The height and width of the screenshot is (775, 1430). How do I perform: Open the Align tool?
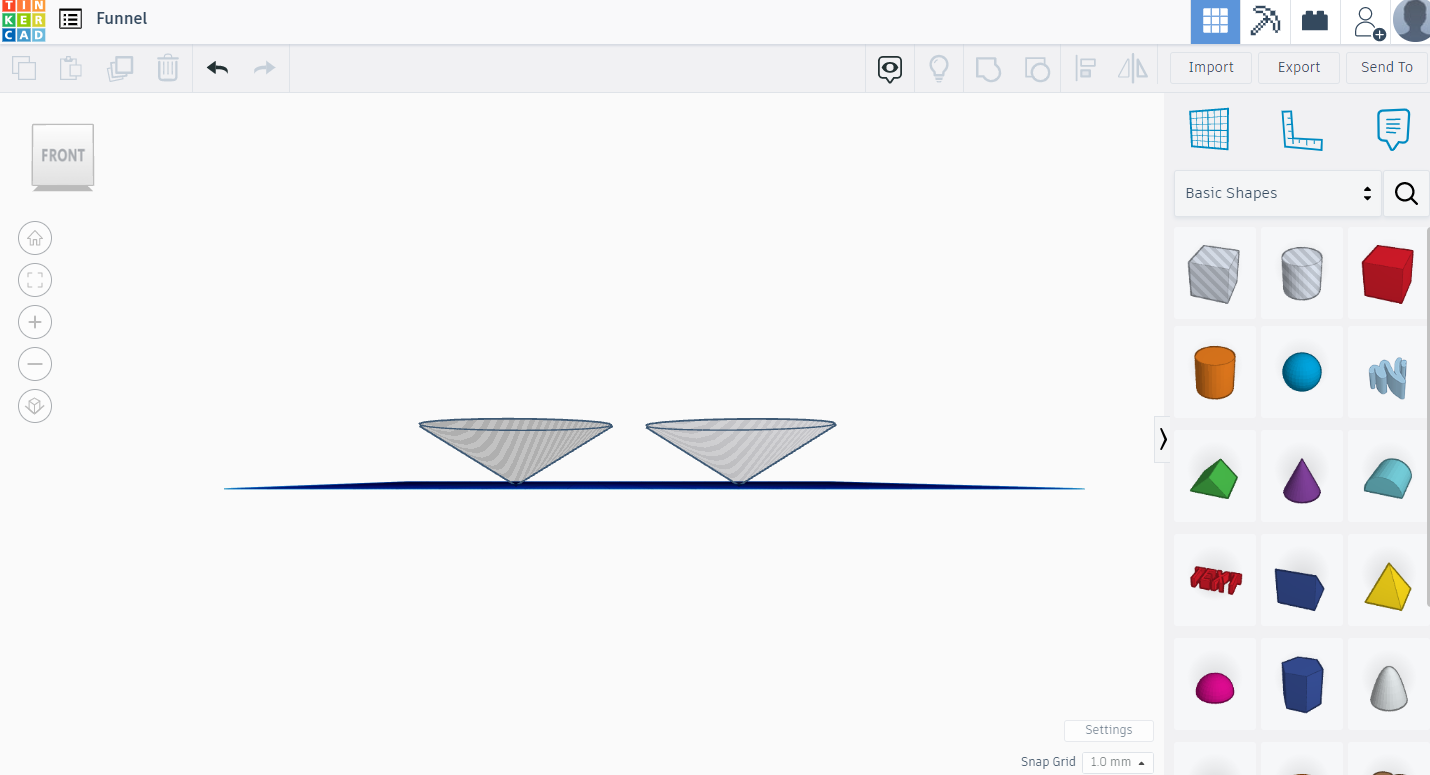[x=1085, y=68]
